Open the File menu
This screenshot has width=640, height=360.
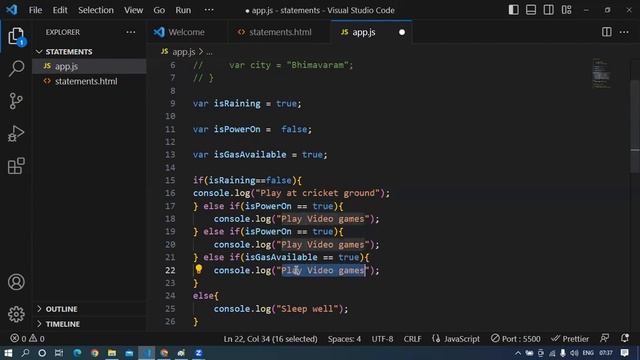(x=35, y=10)
